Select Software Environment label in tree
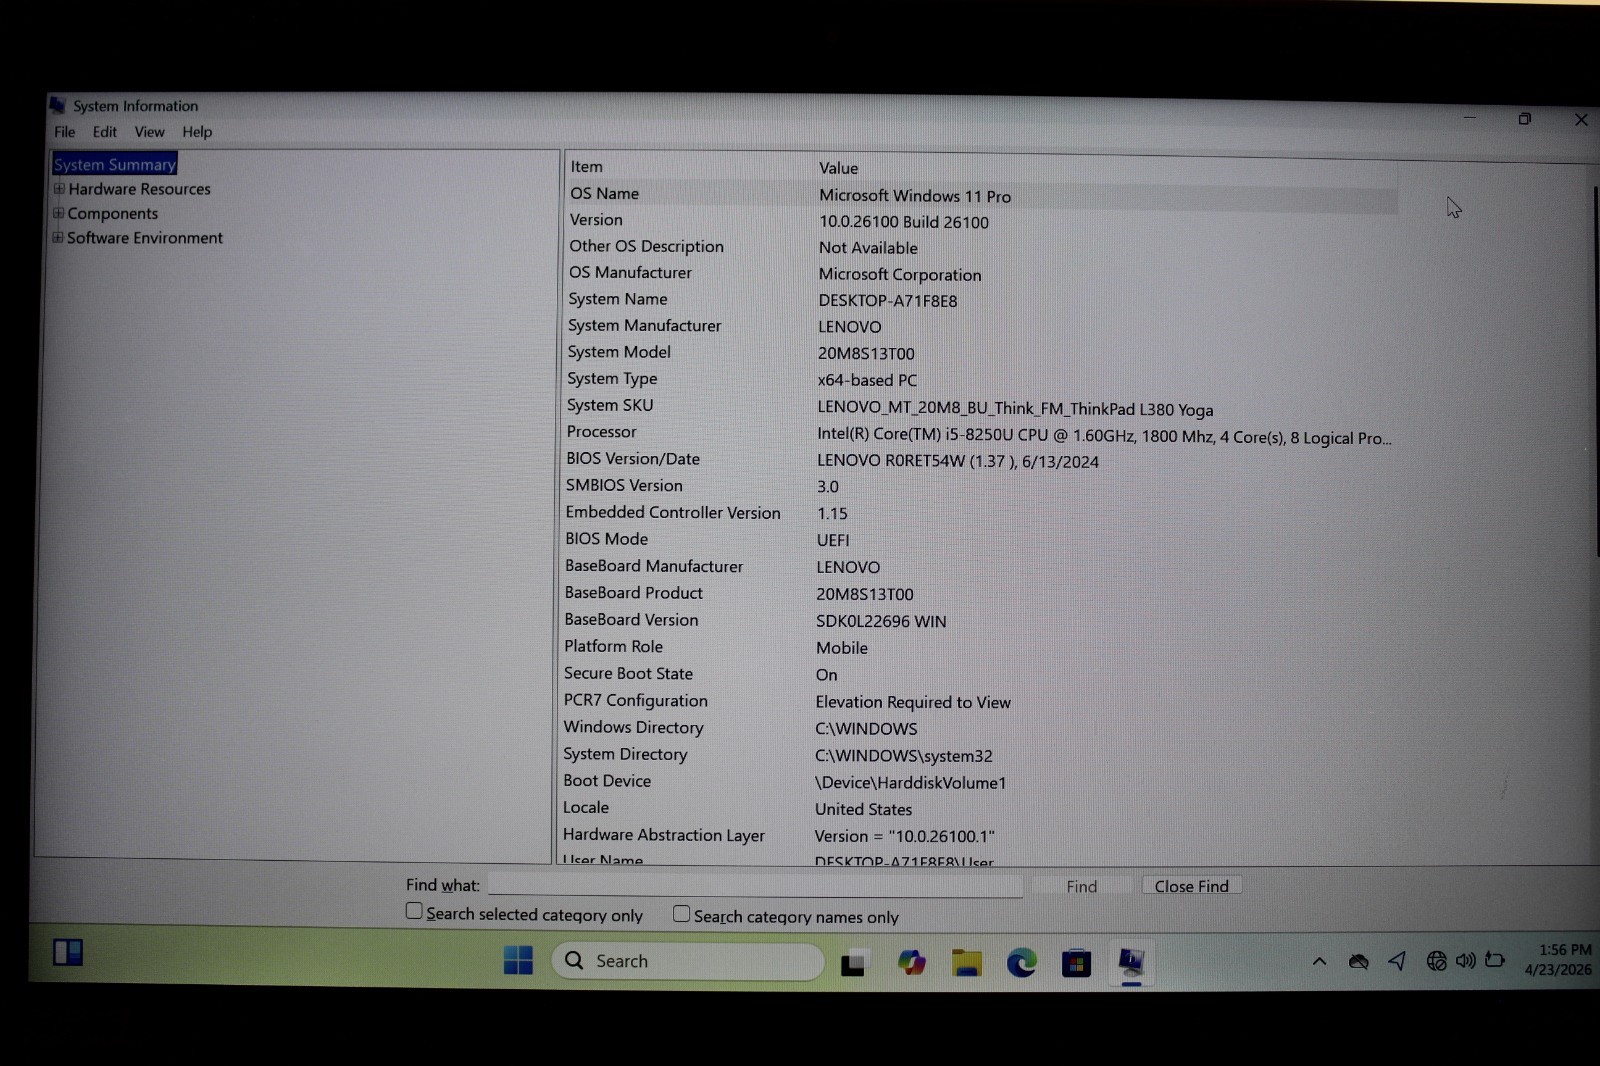Viewport: 1600px width, 1066px height. (x=145, y=238)
